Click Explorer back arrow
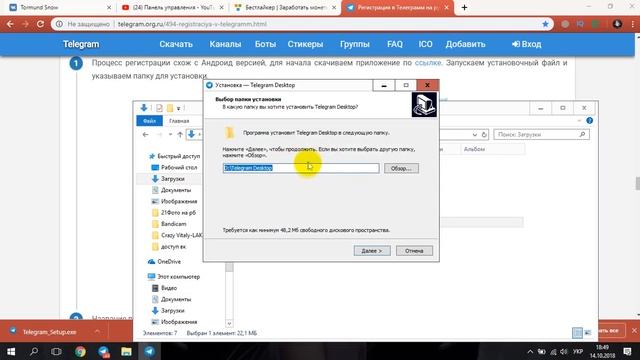This screenshot has height=360, width=640. (145, 134)
